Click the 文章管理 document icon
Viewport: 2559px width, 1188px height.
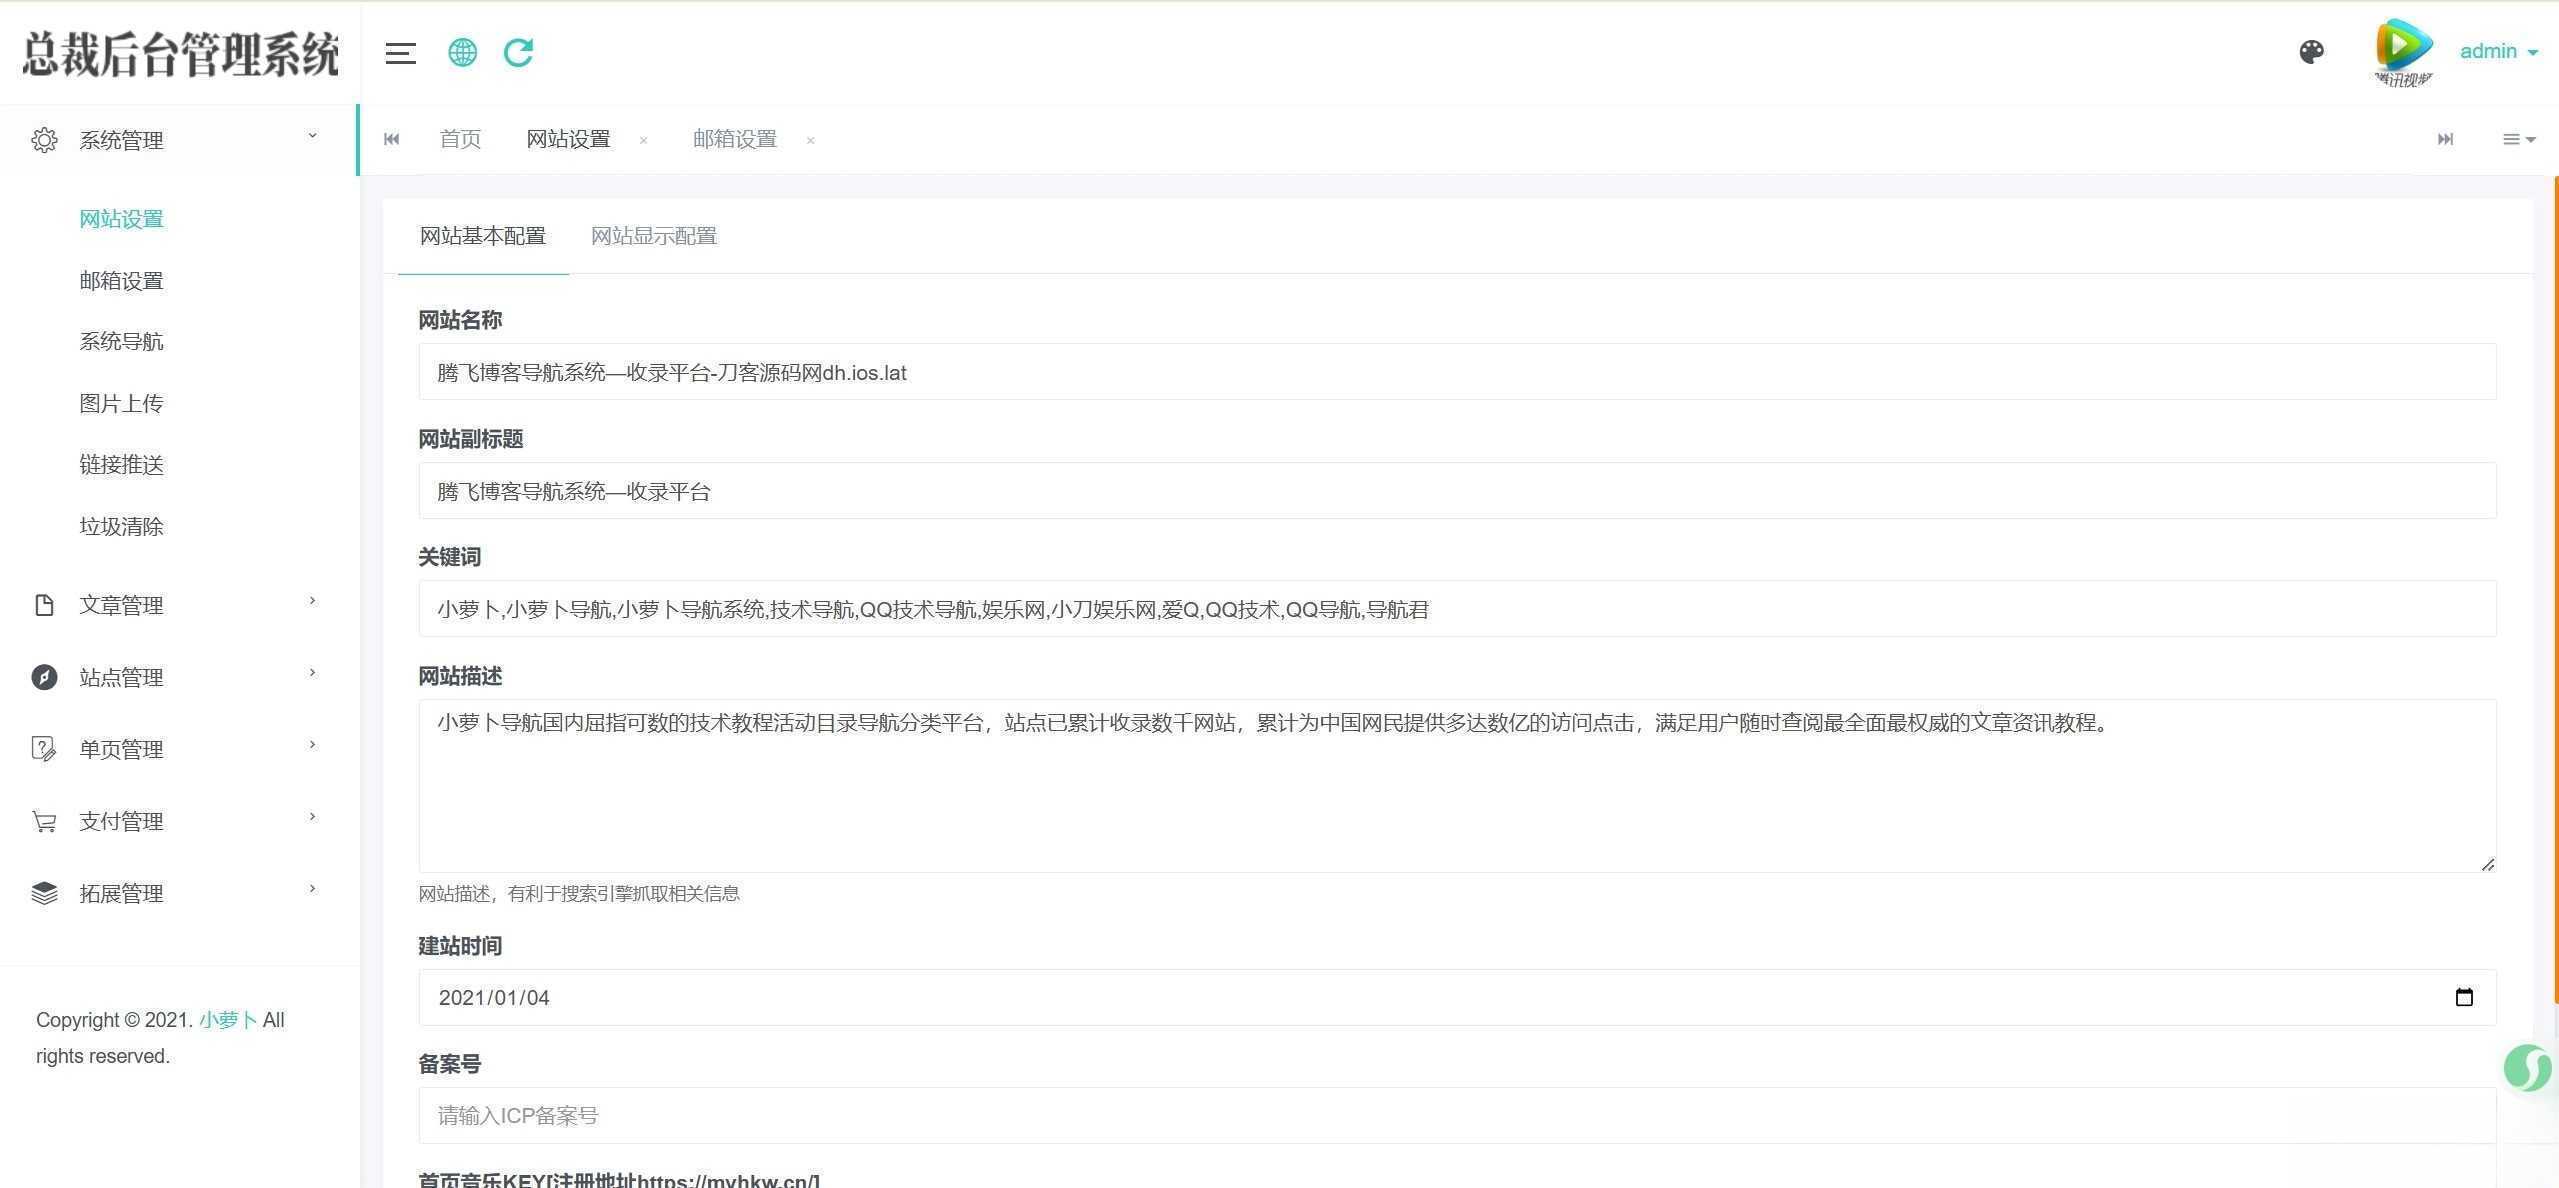(44, 605)
